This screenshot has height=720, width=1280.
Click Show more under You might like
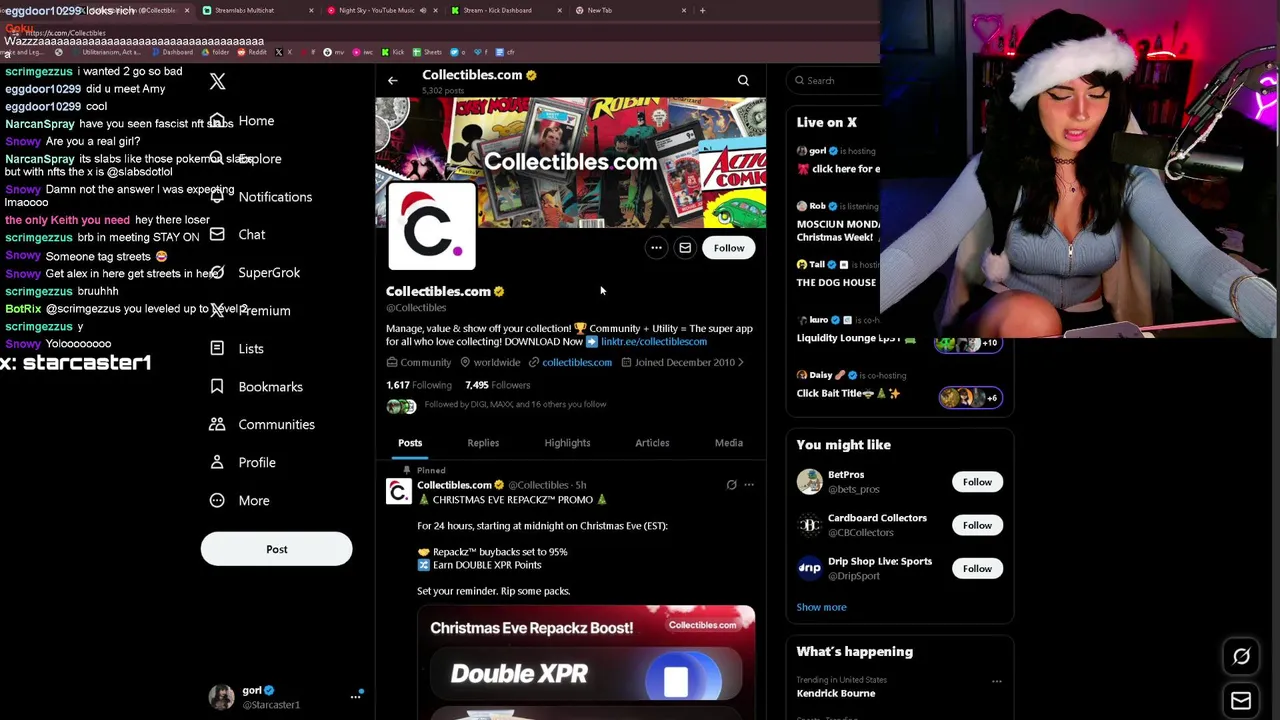point(821,607)
